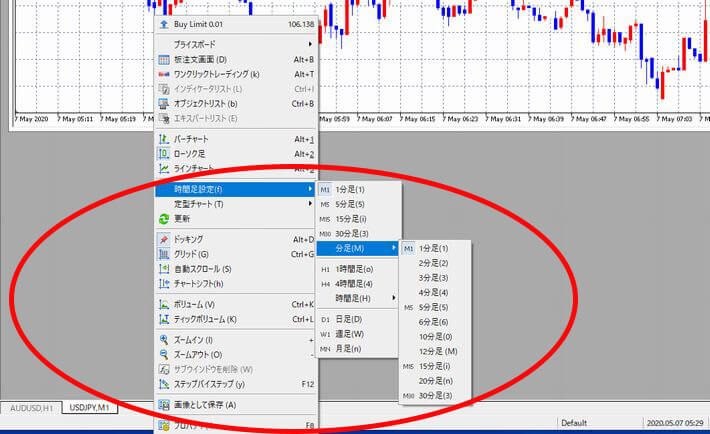Click the チャートシフト icon
710x434 pixels.
164,284
